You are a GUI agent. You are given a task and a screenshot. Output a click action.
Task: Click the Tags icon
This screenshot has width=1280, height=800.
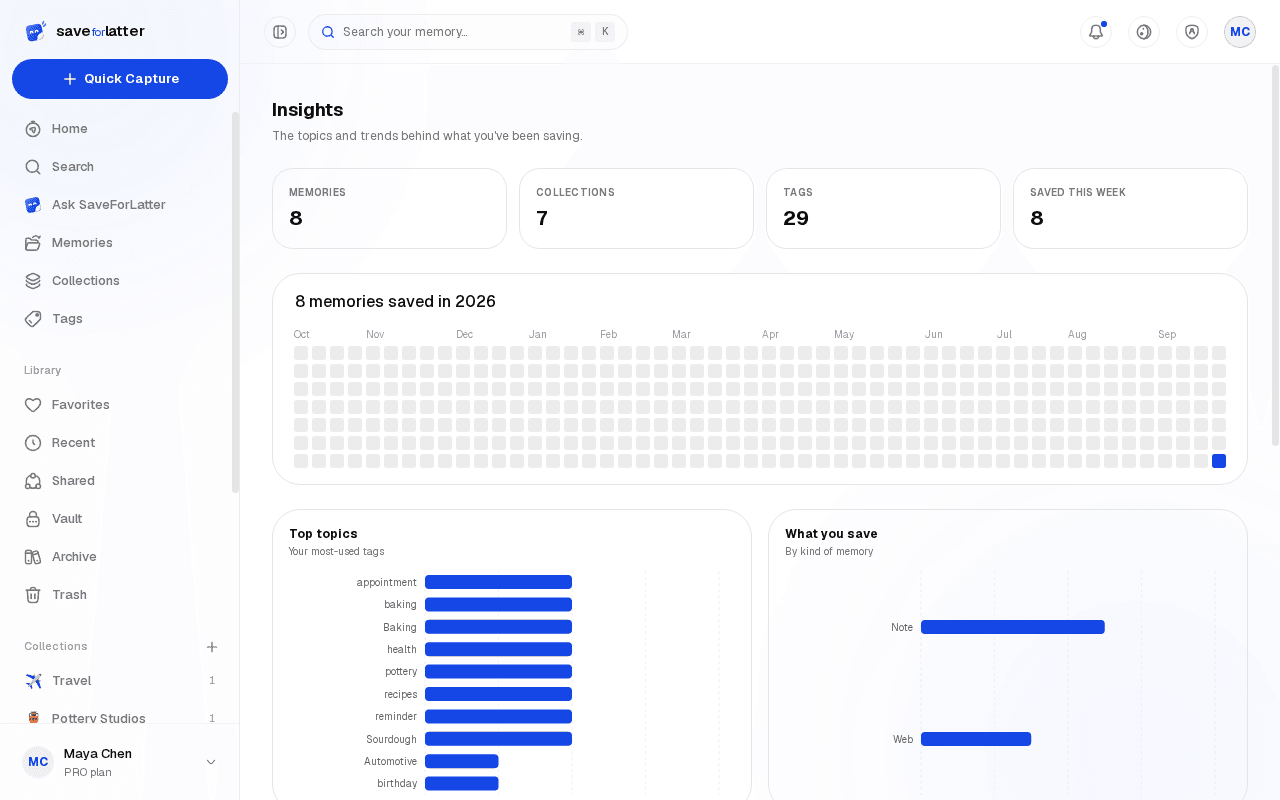click(33, 319)
